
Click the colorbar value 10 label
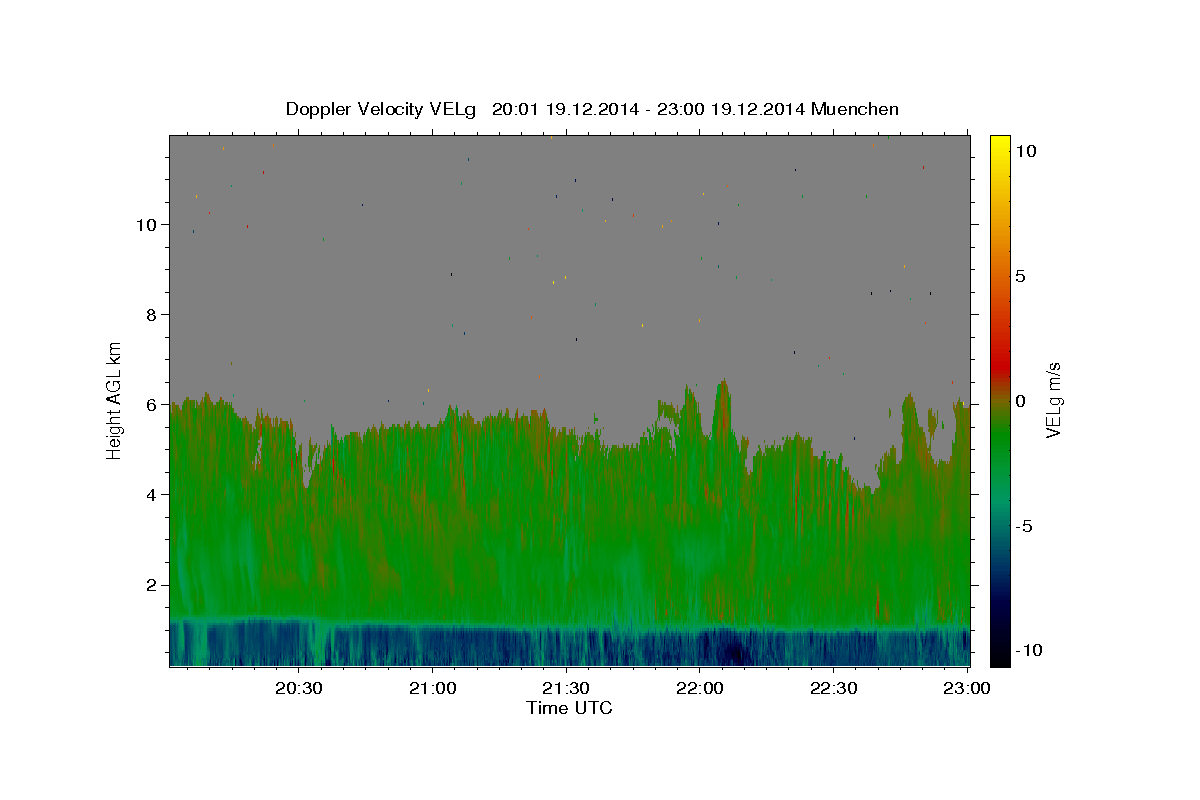[x=1026, y=151]
